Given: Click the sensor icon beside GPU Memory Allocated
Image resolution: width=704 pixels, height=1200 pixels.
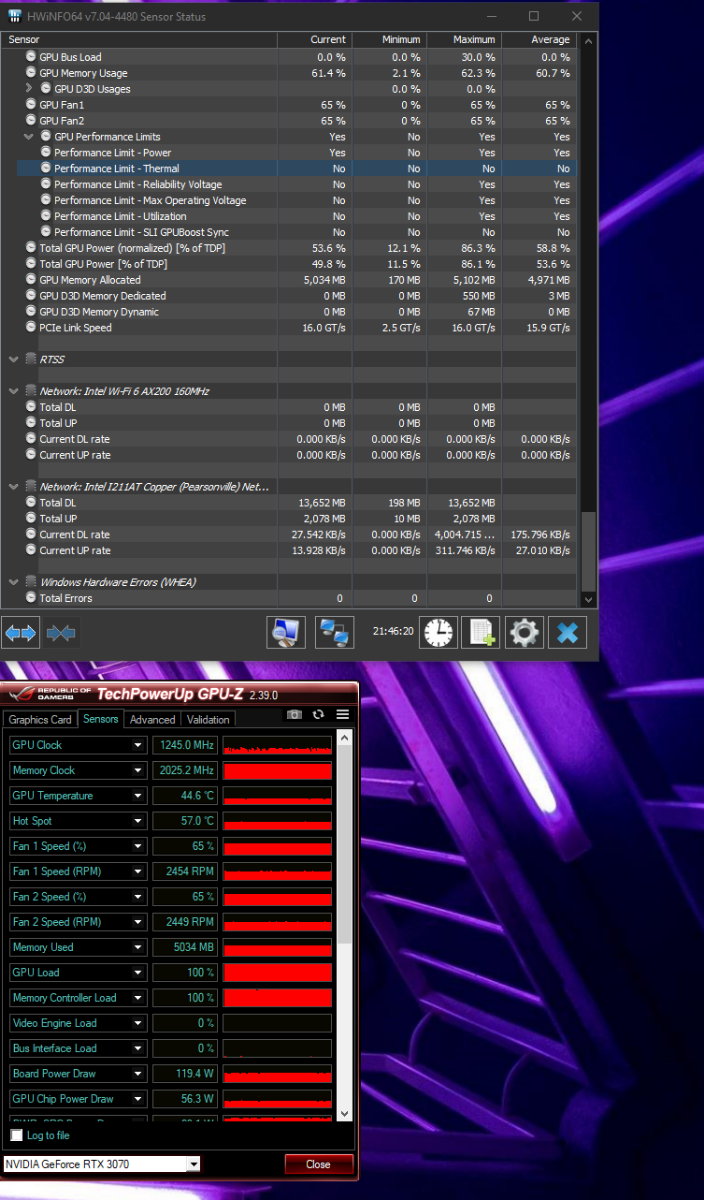Looking at the screenshot, I should pyautogui.click(x=31, y=280).
